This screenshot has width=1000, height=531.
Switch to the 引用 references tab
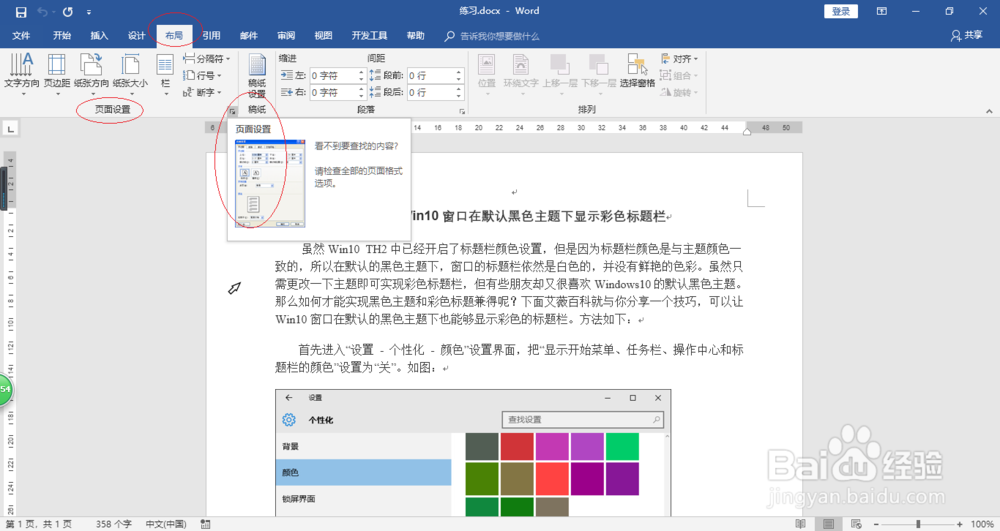coord(212,36)
